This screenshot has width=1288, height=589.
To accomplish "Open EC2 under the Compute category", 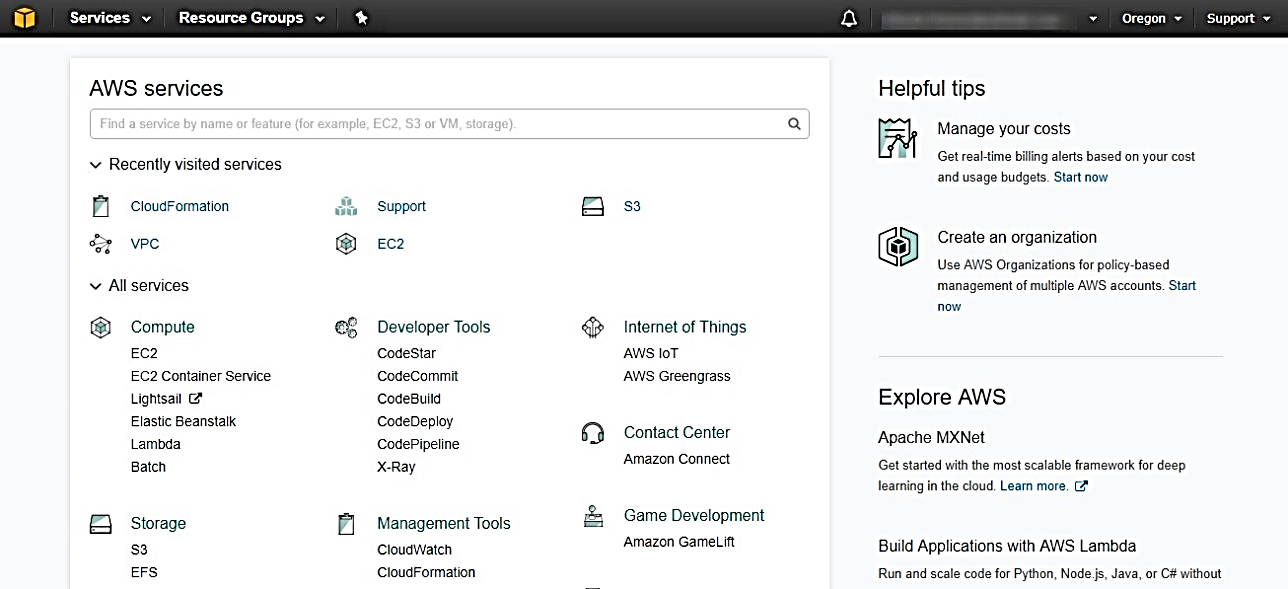I will 144,353.
